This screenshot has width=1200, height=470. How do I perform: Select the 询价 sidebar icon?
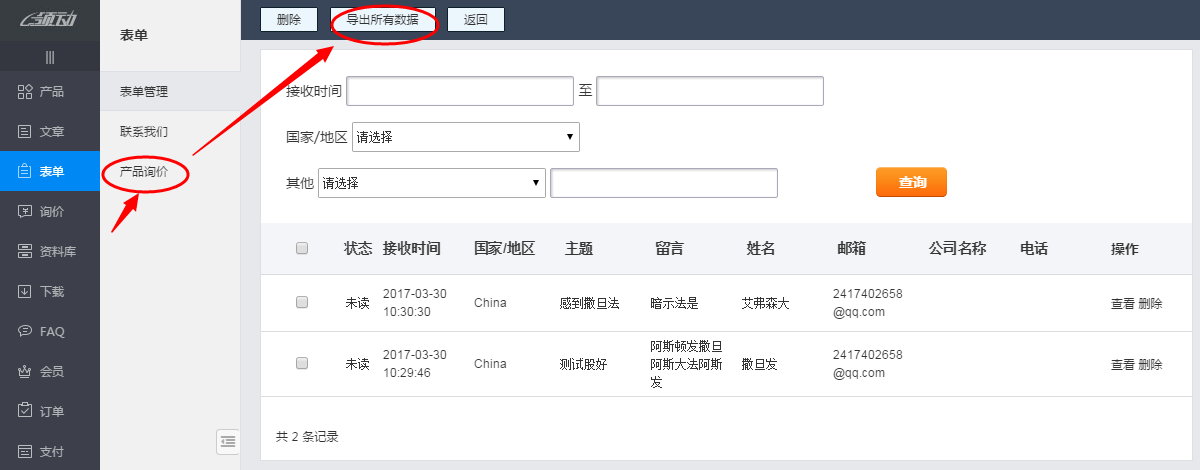[26, 211]
